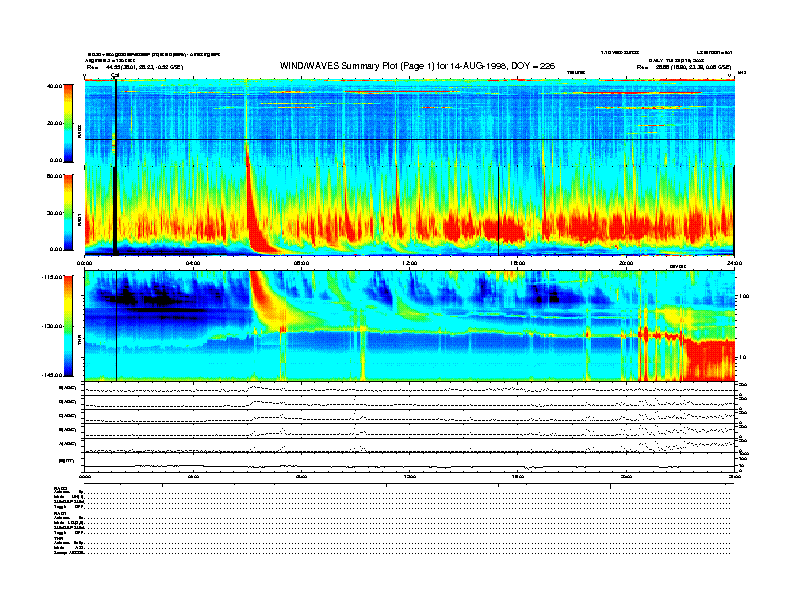Select the -115.00 label on the TNR color scale

pos(52,277)
